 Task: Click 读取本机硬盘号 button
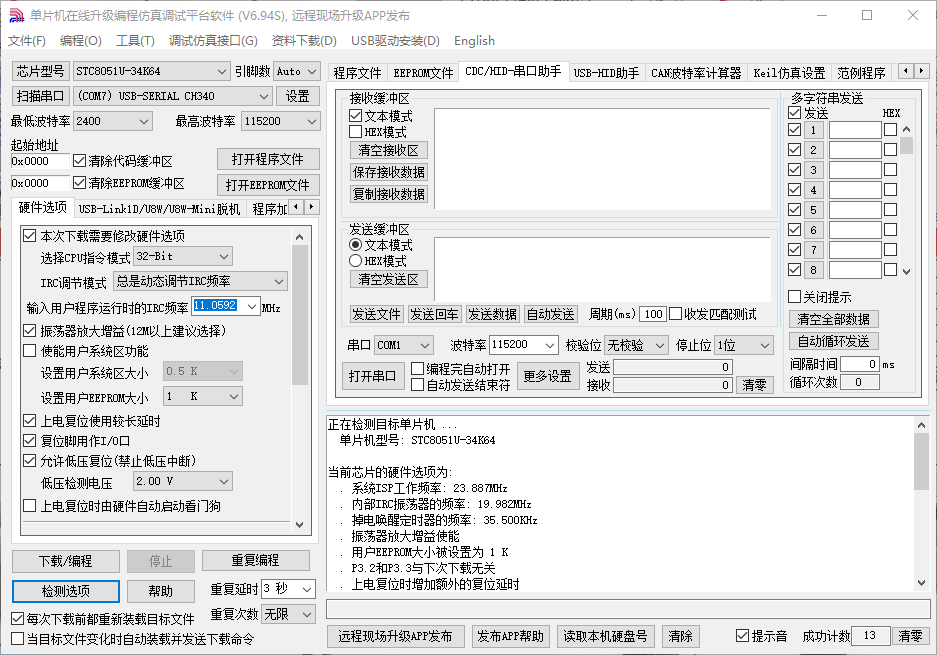pos(605,636)
